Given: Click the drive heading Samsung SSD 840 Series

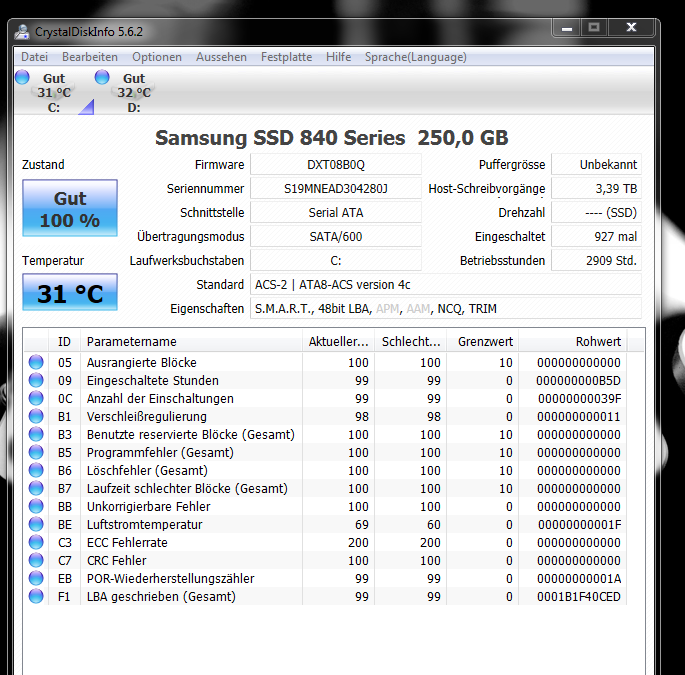Looking at the screenshot, I should (280, 138).
